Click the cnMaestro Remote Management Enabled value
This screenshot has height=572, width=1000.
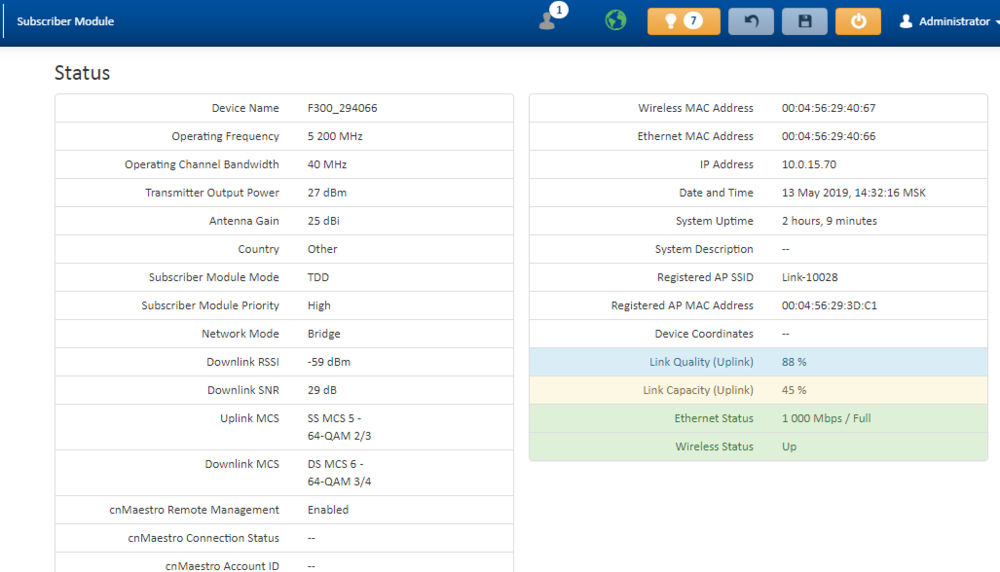pos(328,510)
